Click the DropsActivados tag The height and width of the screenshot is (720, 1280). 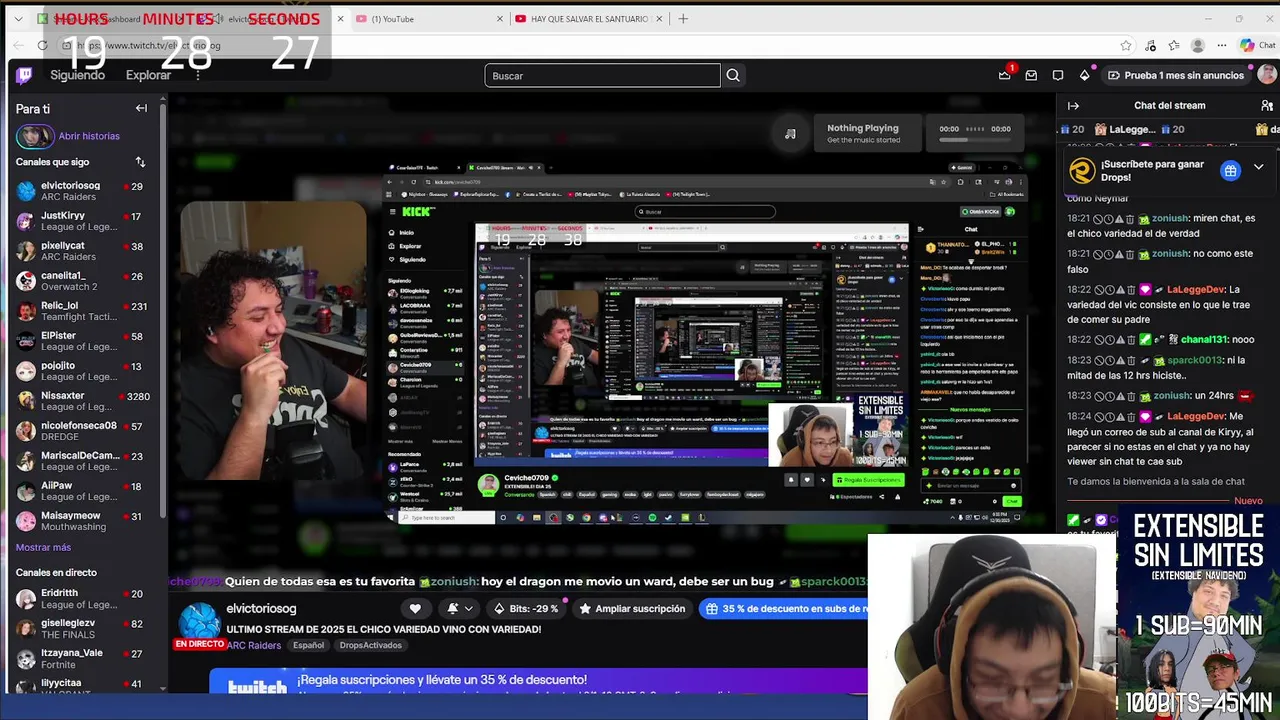370,645
